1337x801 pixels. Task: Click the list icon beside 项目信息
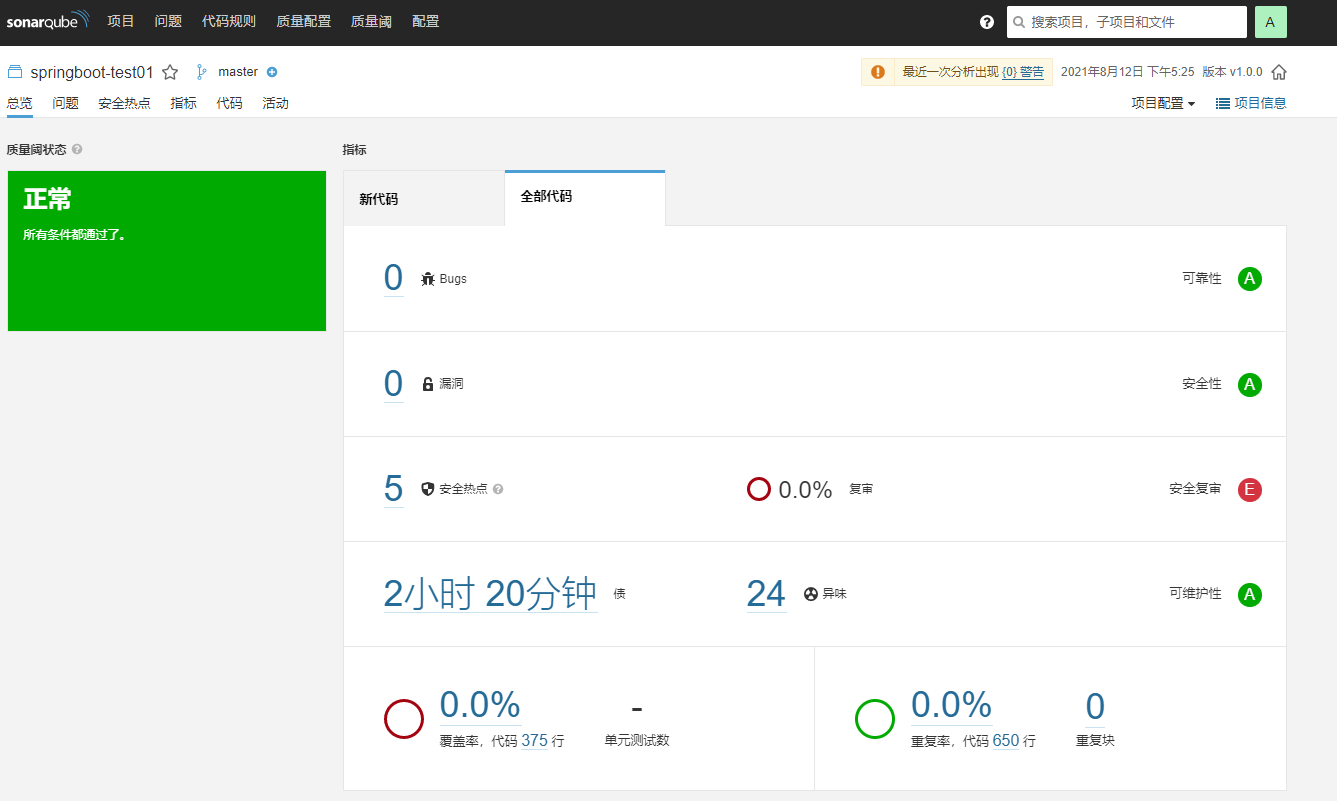(x=1223, y=103)
